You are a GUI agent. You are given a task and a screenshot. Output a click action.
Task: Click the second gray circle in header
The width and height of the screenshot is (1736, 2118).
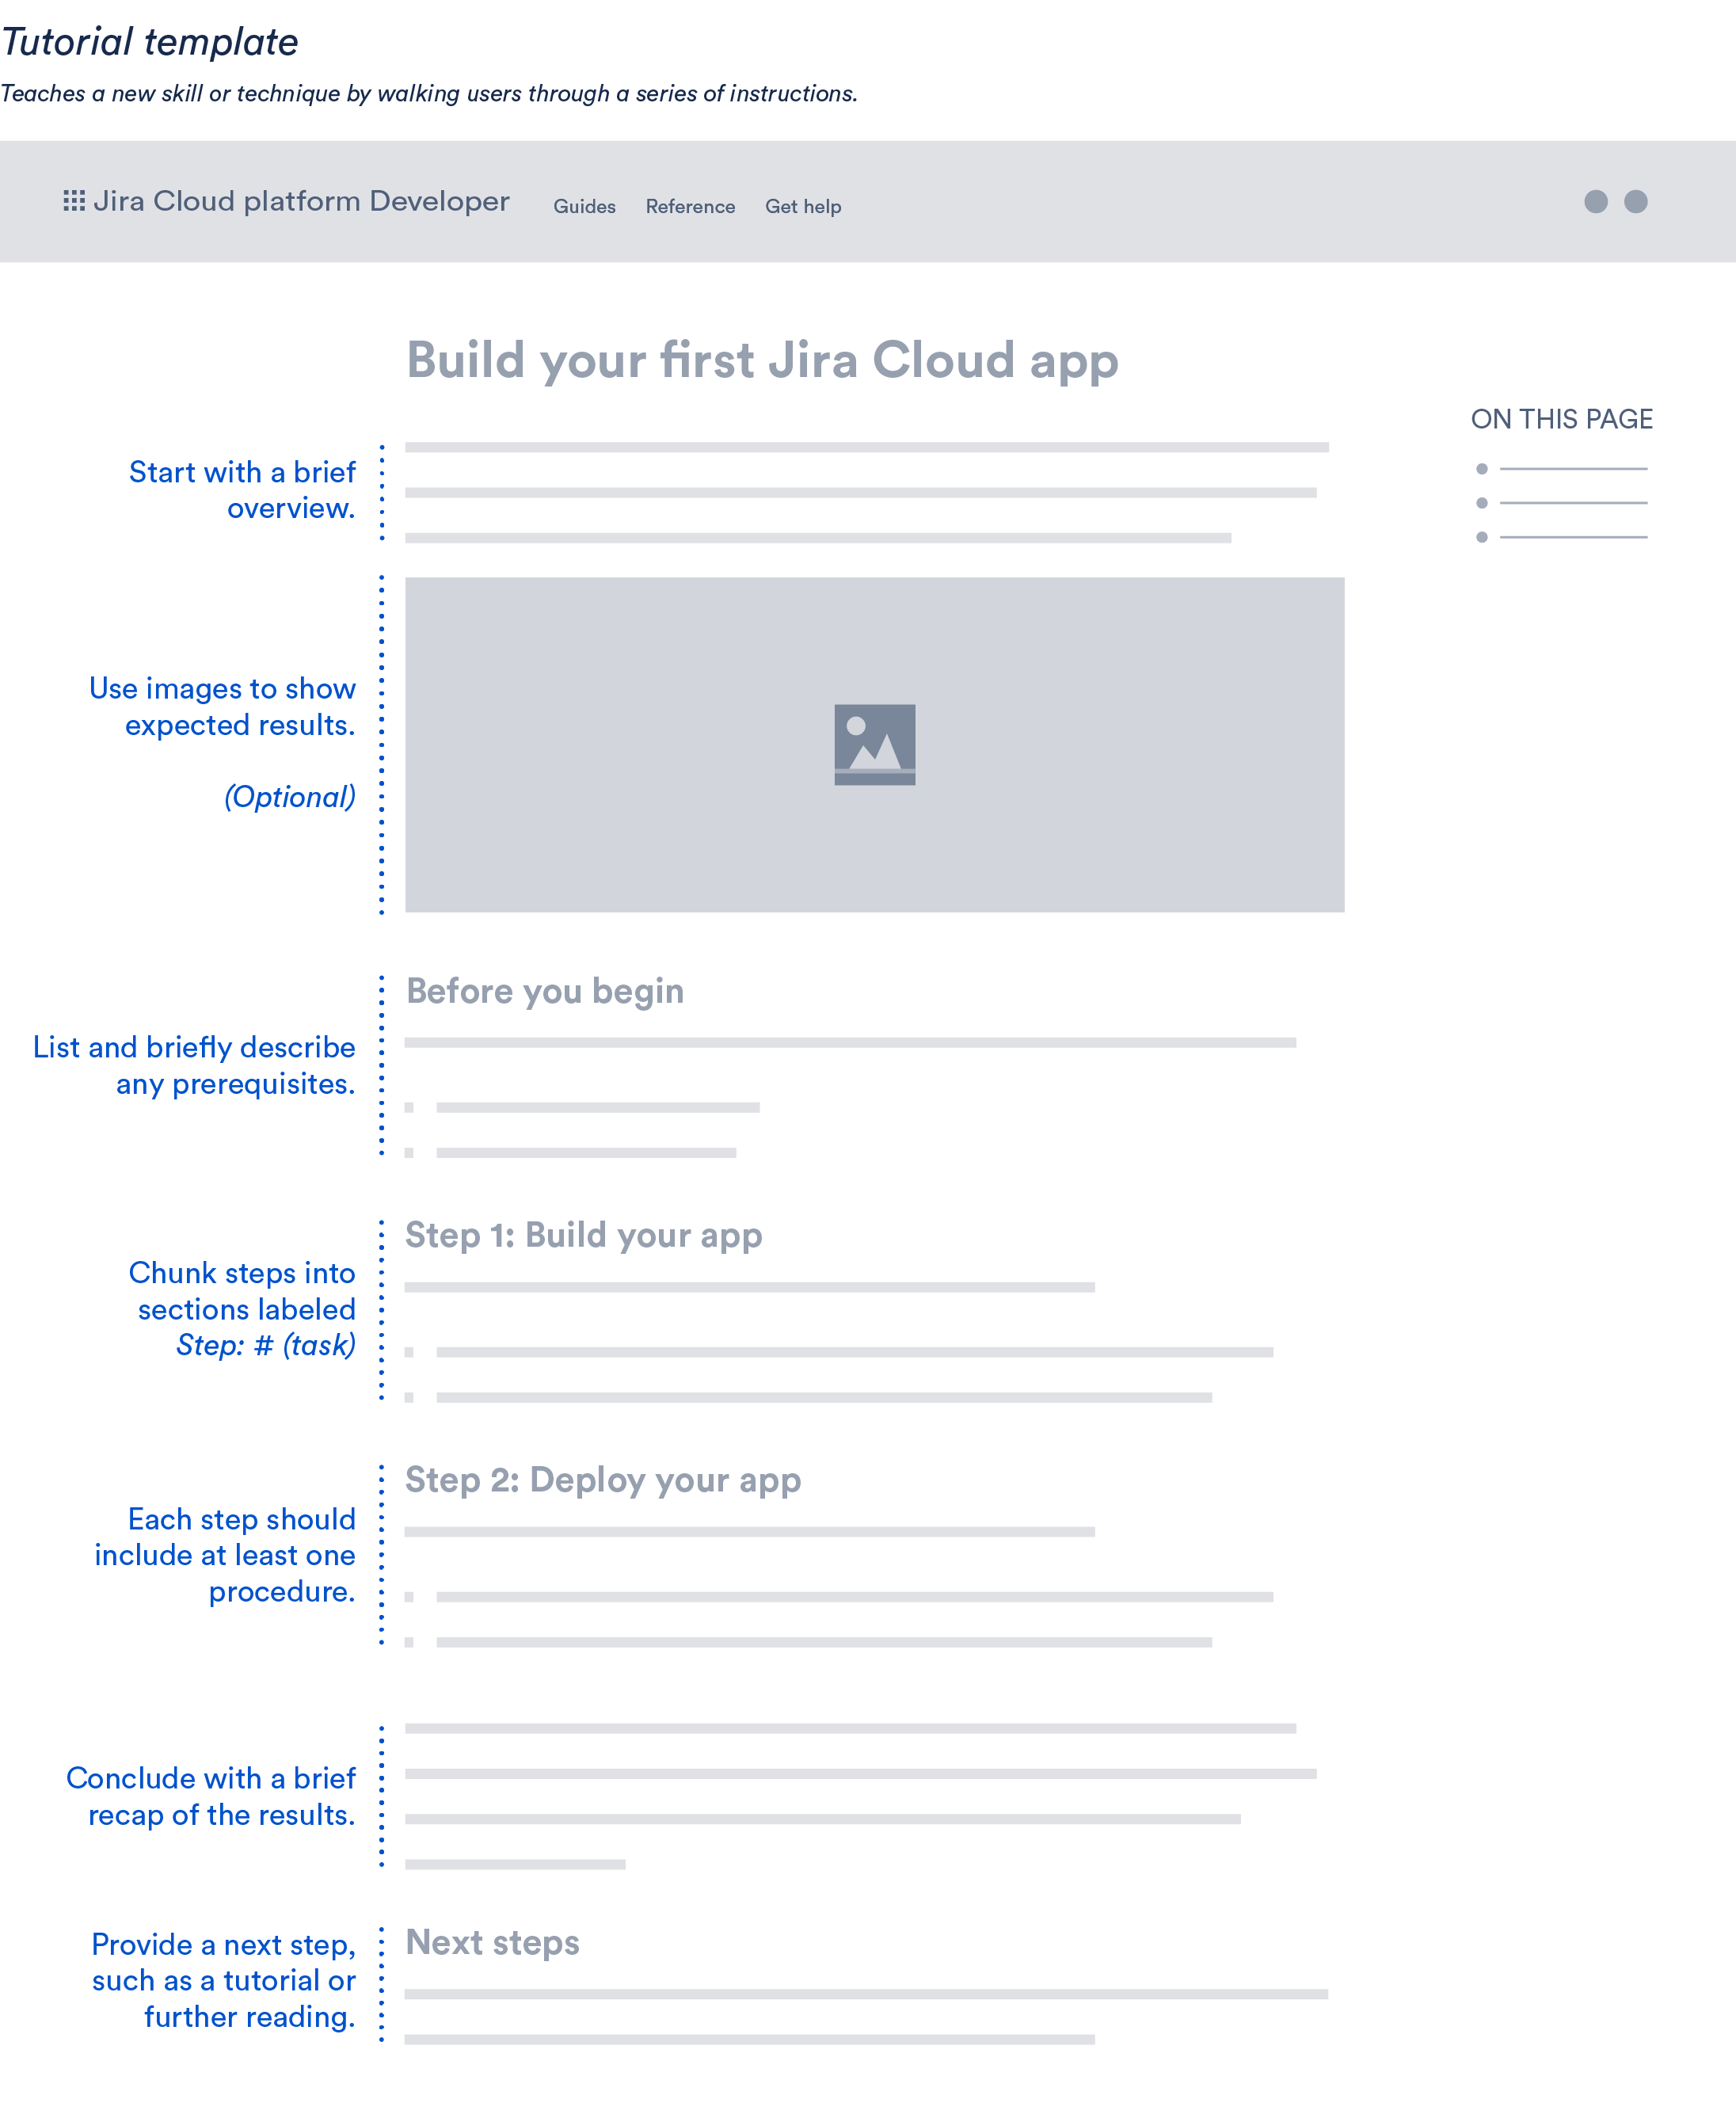1635,202
